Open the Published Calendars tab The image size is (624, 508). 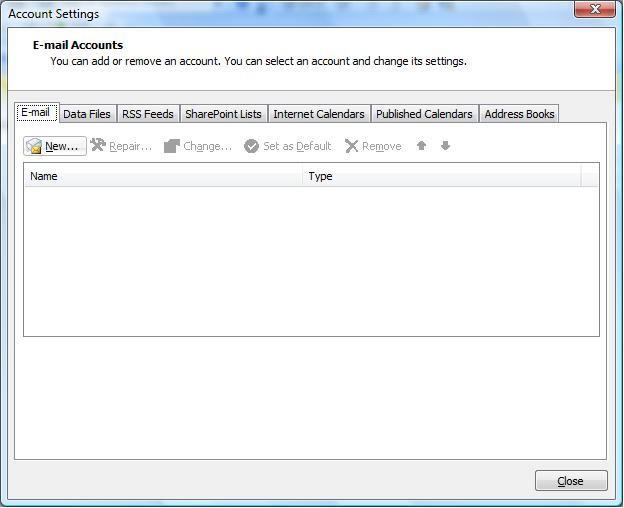pos(424,114)
